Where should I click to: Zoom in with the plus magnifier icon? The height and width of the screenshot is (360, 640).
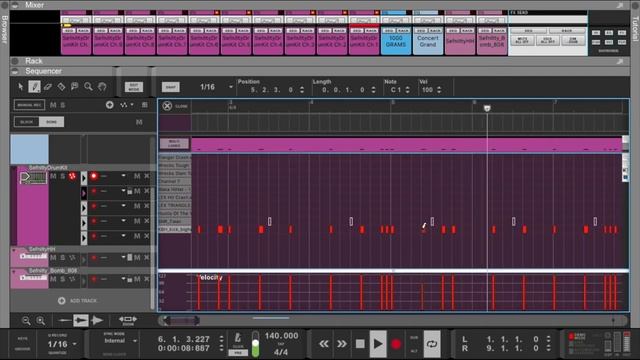(x=40, y=320)
